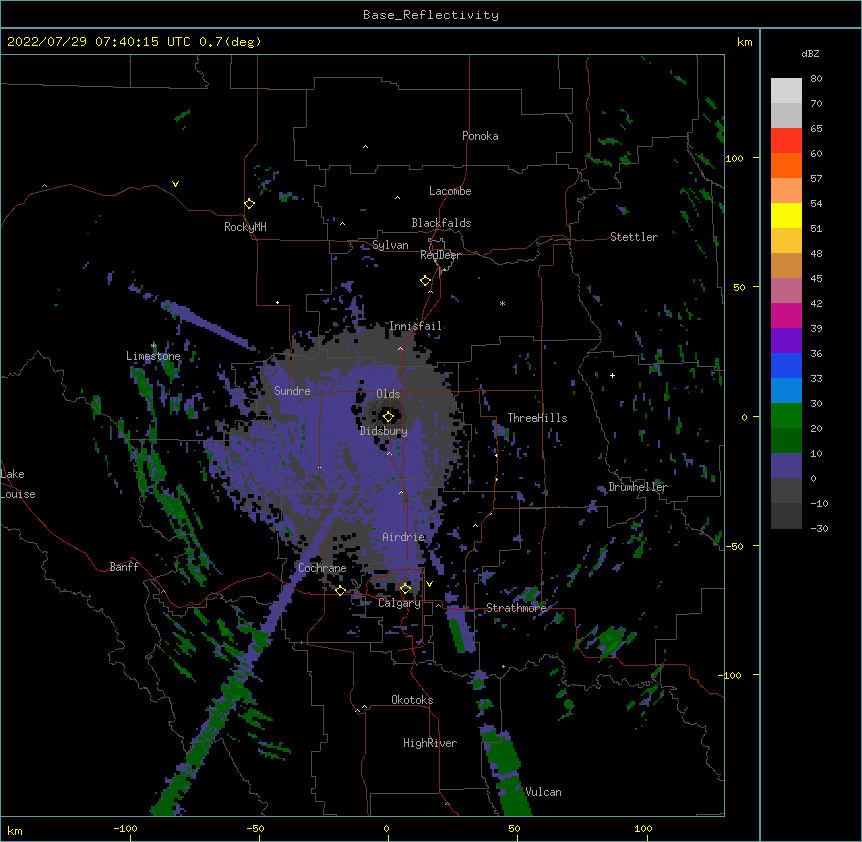The height and width of the screenshot is (842, 862).
Task: Click the Drumheller town label
Action: click(638, 487)
